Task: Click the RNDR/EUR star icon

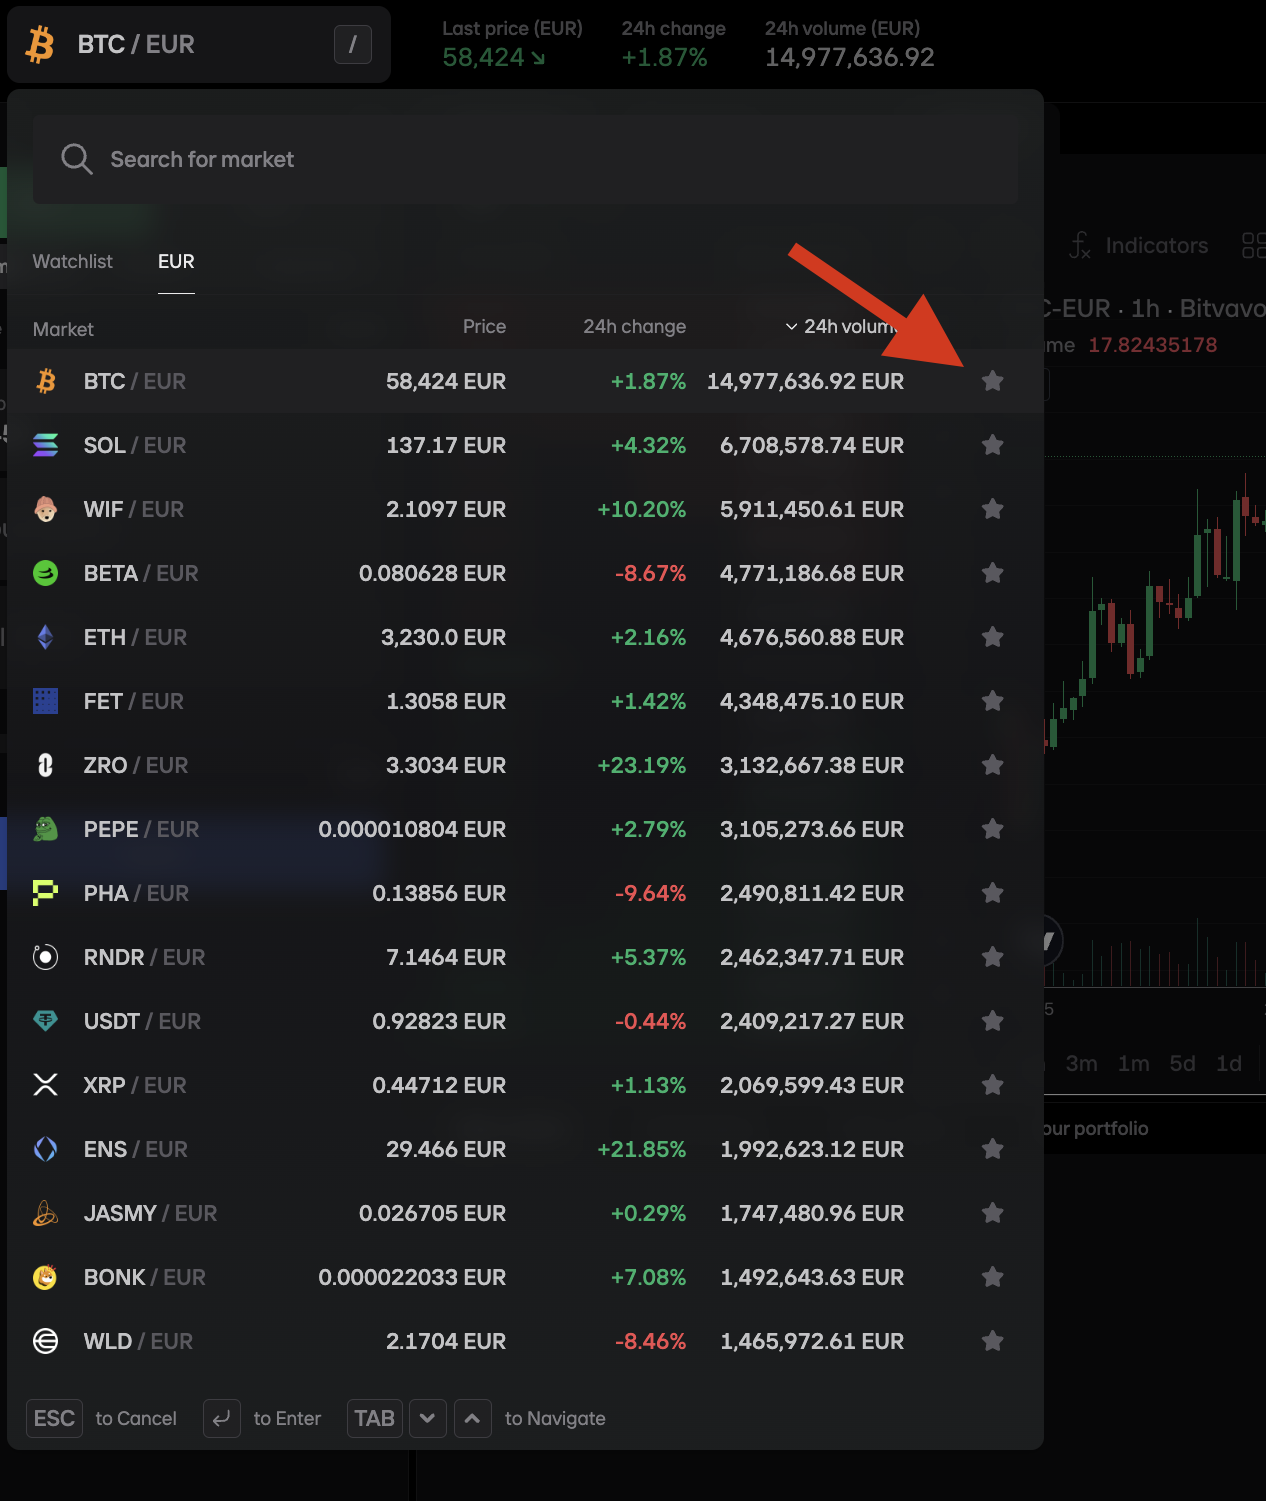Action: (x=992, y=957)
